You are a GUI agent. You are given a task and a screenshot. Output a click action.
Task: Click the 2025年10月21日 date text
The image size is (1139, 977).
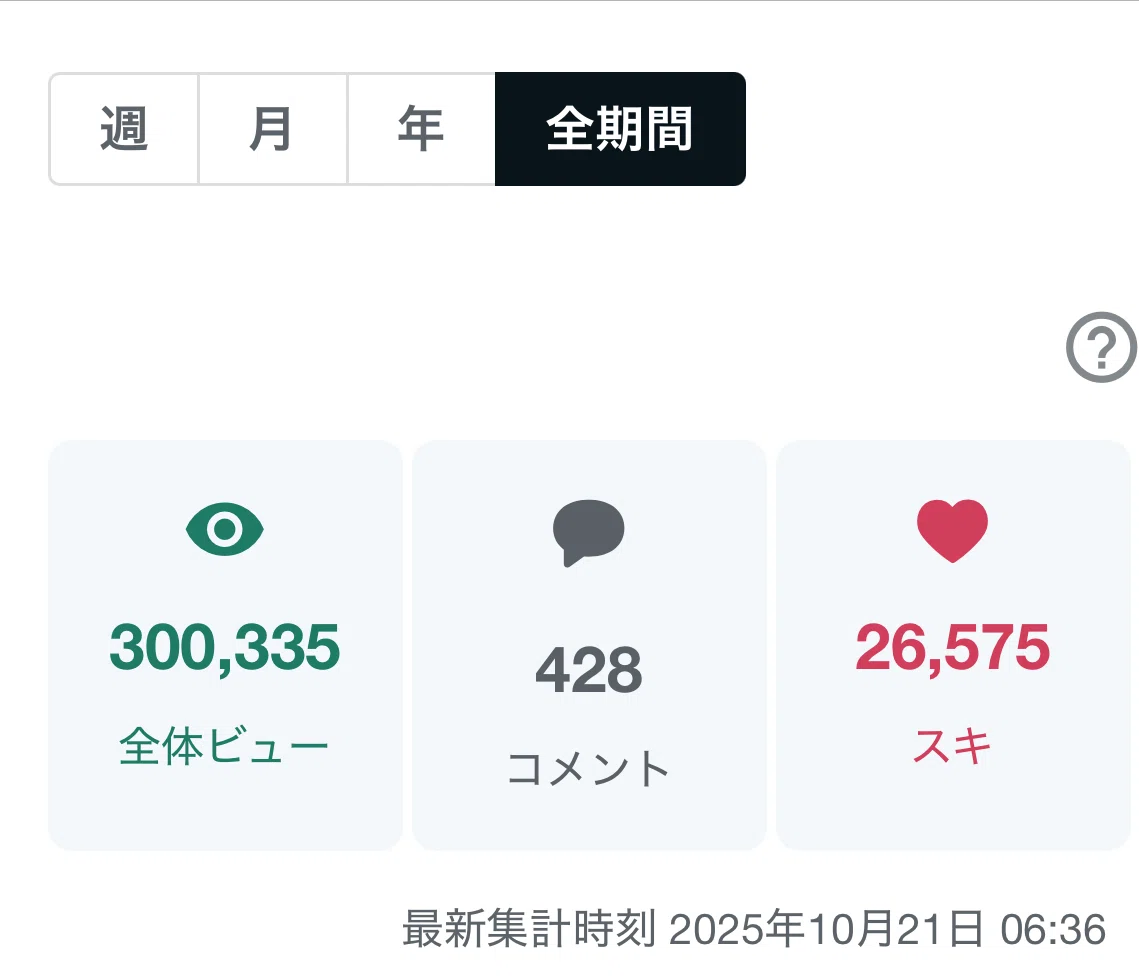827,928
